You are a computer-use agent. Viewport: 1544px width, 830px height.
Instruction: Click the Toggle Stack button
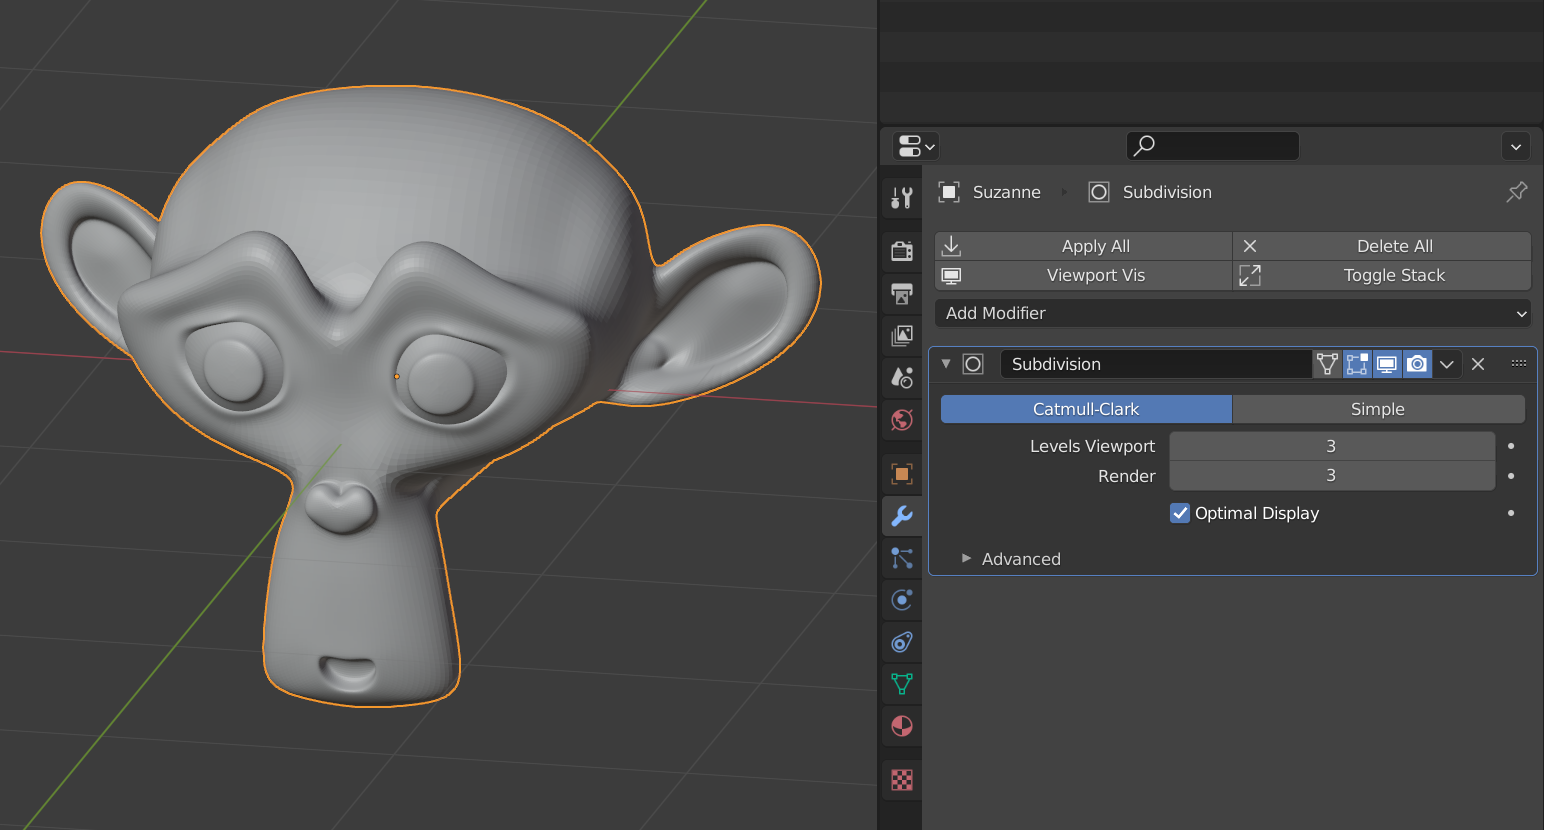[x=1382, y=275]
